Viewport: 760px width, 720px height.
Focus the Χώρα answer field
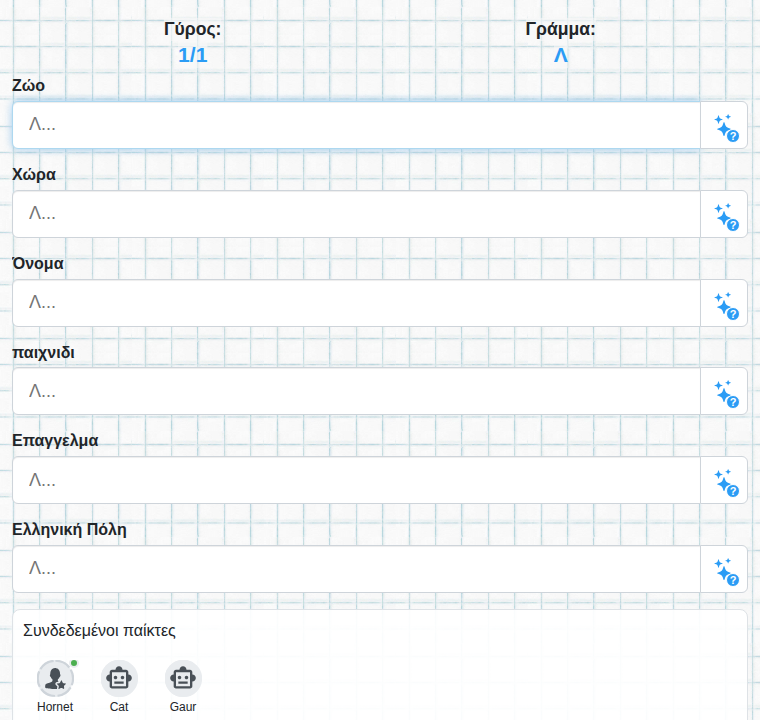point(357,214)
